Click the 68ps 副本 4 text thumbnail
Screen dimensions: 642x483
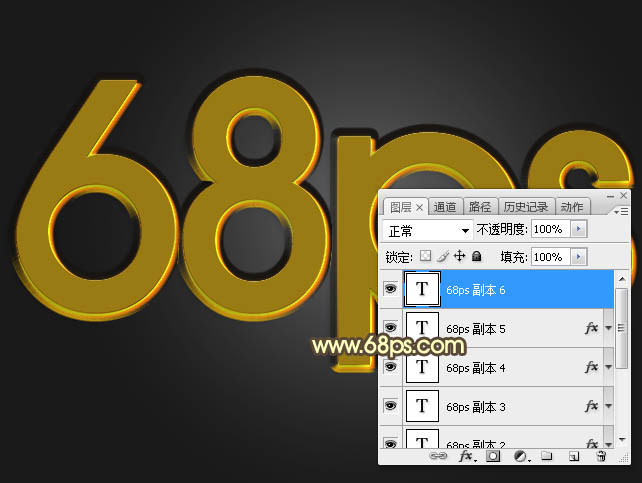pyautogui.click(x=422, y=367)
